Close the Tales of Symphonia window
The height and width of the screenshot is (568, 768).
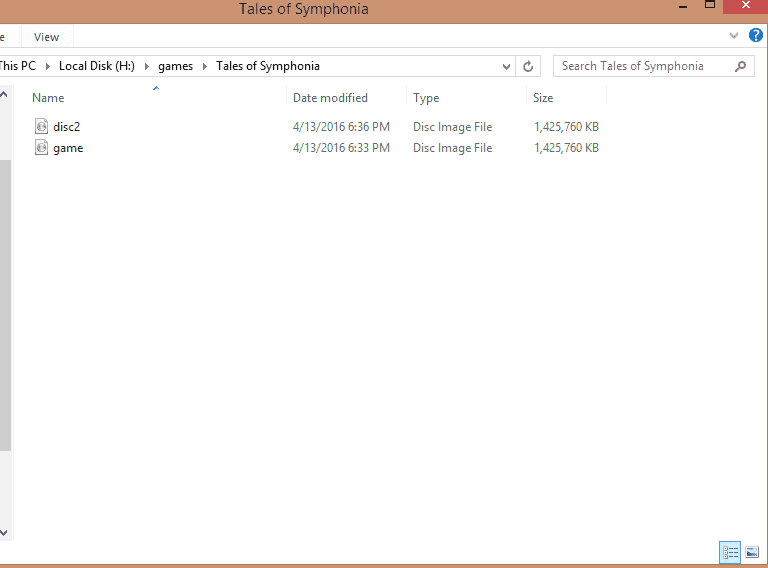(x=745, y=6)
